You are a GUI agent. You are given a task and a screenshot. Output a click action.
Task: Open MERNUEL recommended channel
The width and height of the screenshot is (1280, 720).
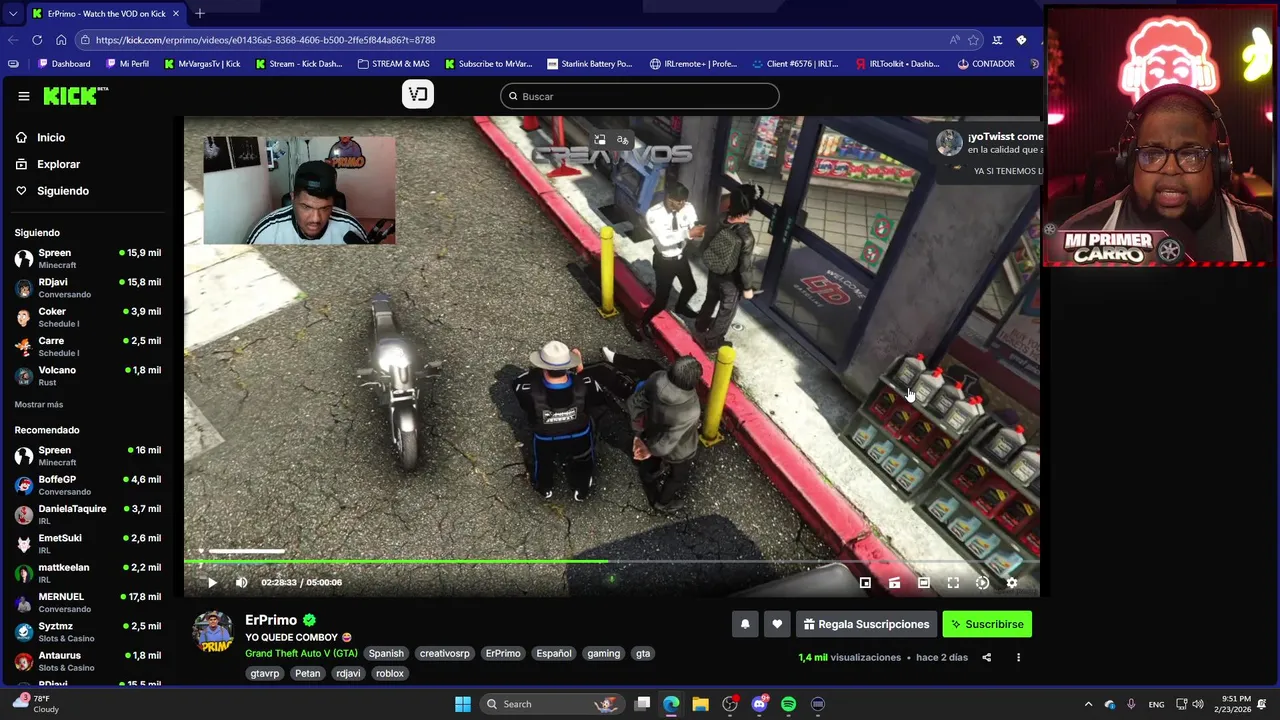[x=88, y=602]
